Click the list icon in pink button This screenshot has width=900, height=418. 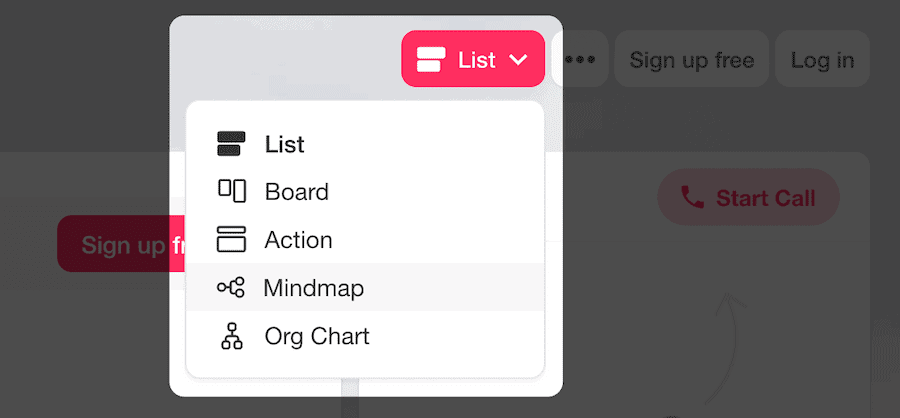[431, 60]
